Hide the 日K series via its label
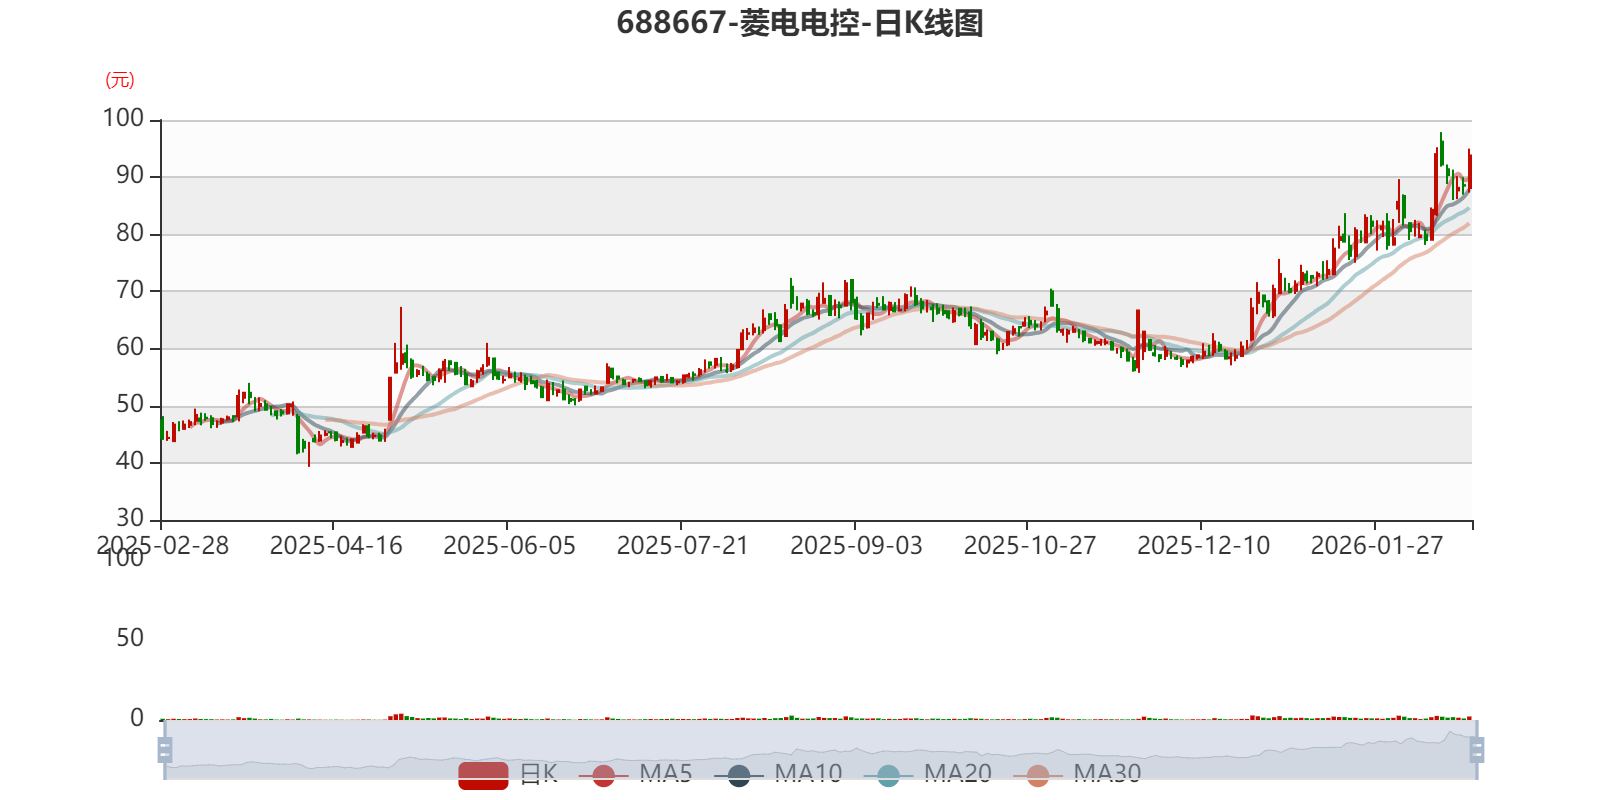The width and height of the screenshot is (1600, 800). point(538,774)
